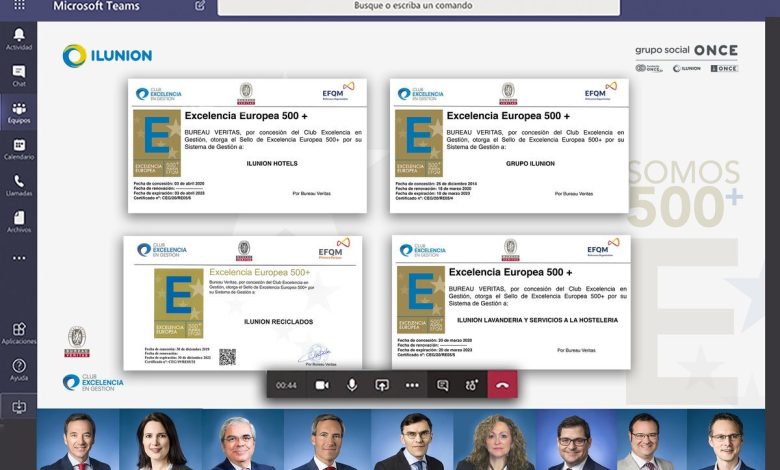The image size is (780, 470).
Task: Open the Chat section in sidebar
Action: pyautogui.click(x=19, y=76)
